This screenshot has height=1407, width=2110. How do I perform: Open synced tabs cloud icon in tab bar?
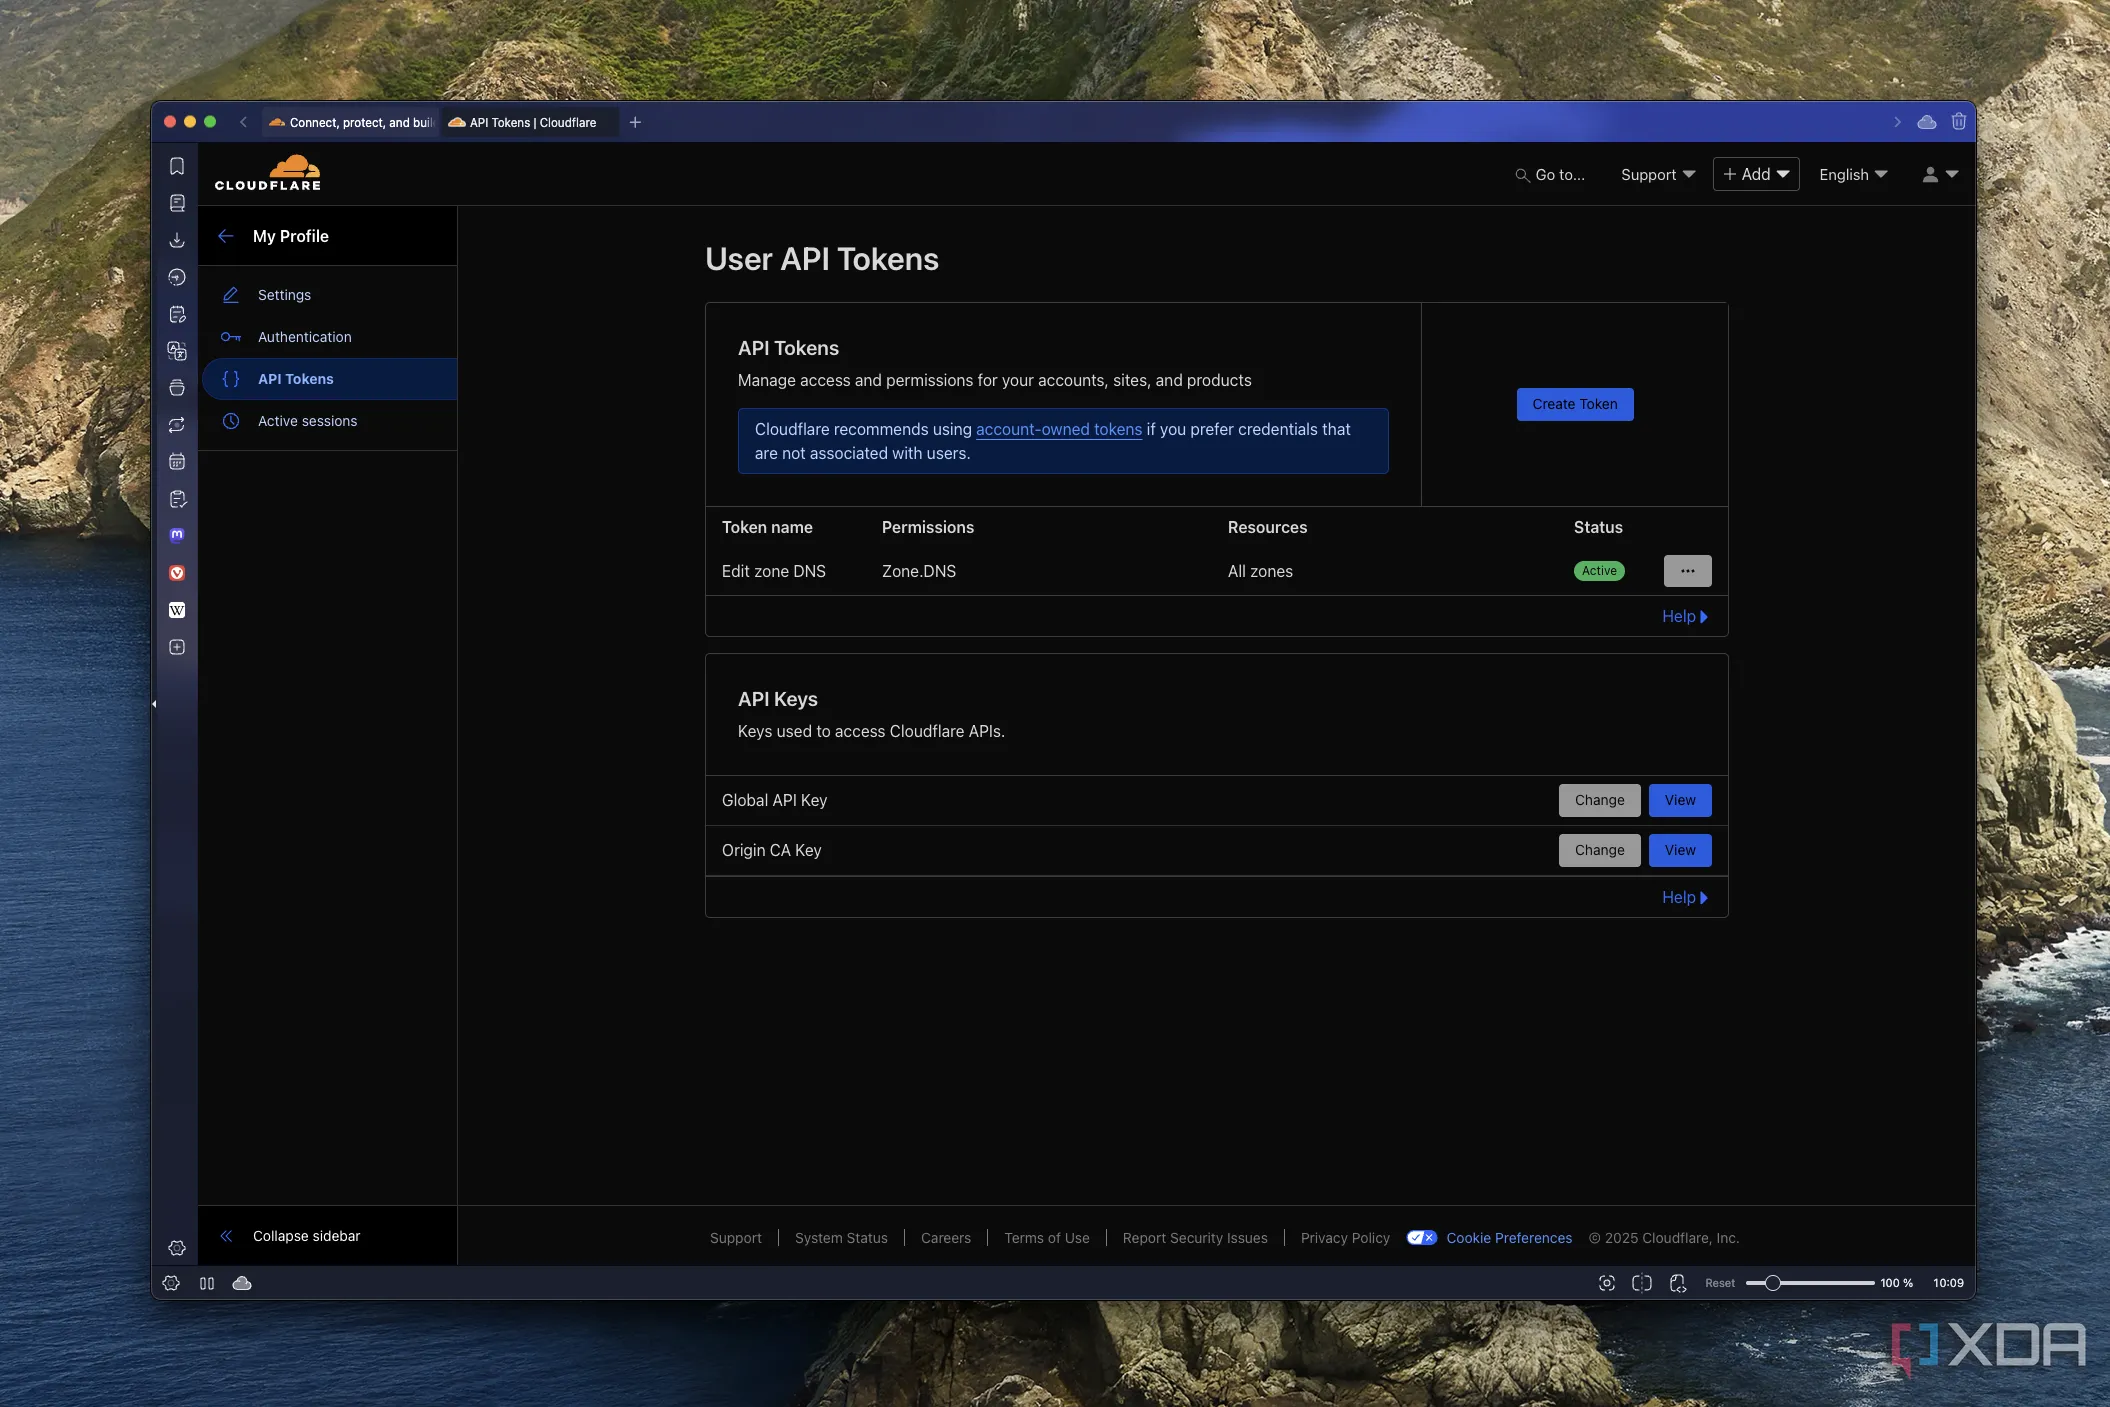(x=1927, y=122)
